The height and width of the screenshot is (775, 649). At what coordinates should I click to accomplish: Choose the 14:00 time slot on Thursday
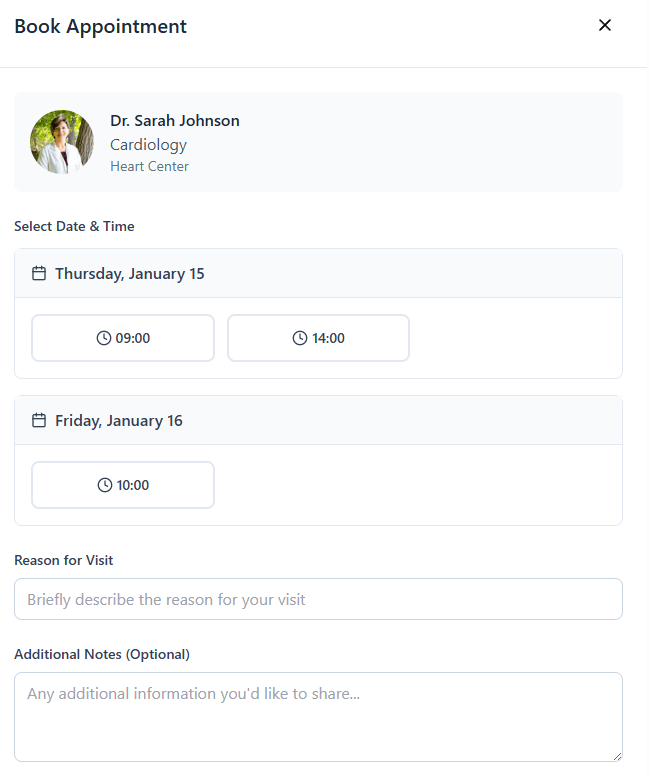pos(319,339)
